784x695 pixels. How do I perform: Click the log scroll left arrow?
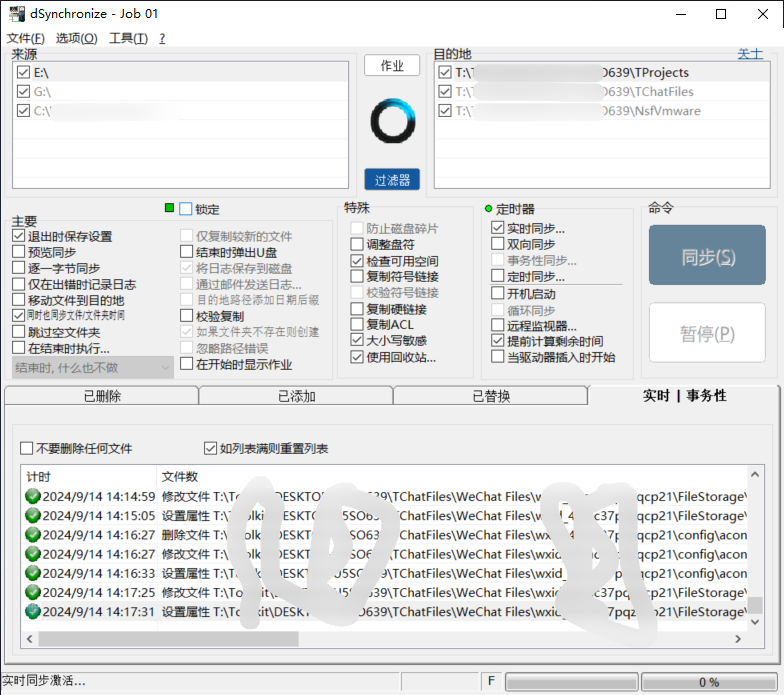[30, 638]
